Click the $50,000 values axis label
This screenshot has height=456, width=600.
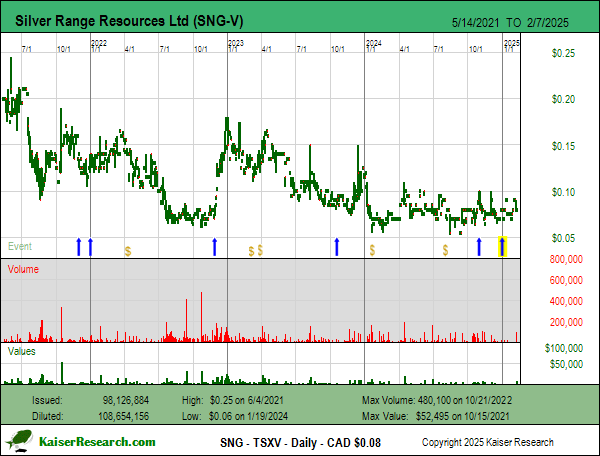coord(566,364)
